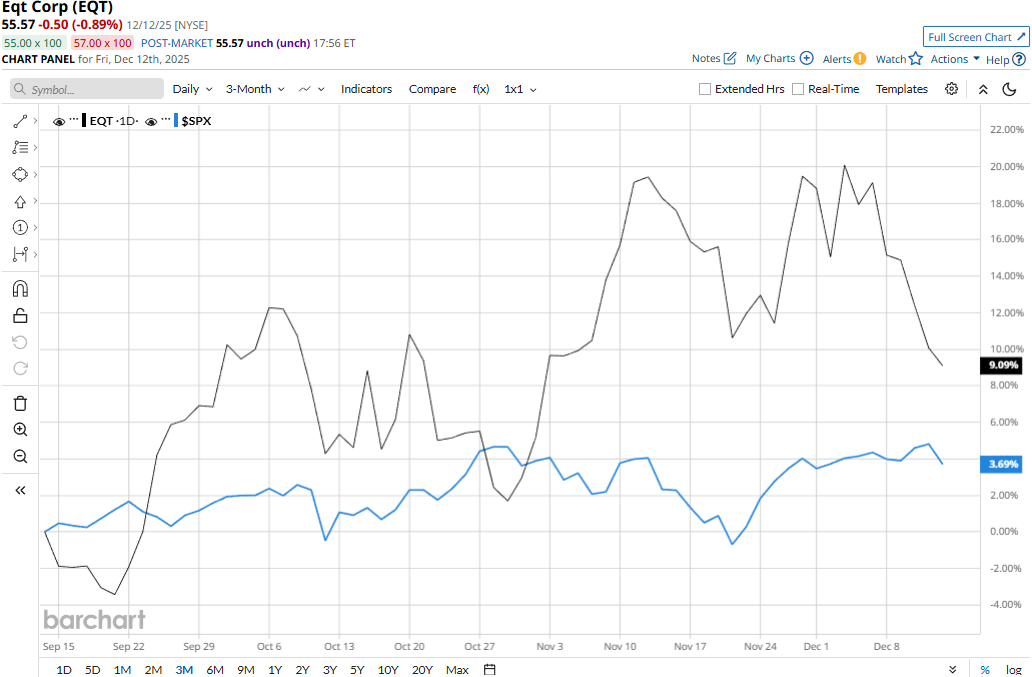Select the 2M time range
Viewport: 1032px width, 677px height.
(x=153, y=670)
